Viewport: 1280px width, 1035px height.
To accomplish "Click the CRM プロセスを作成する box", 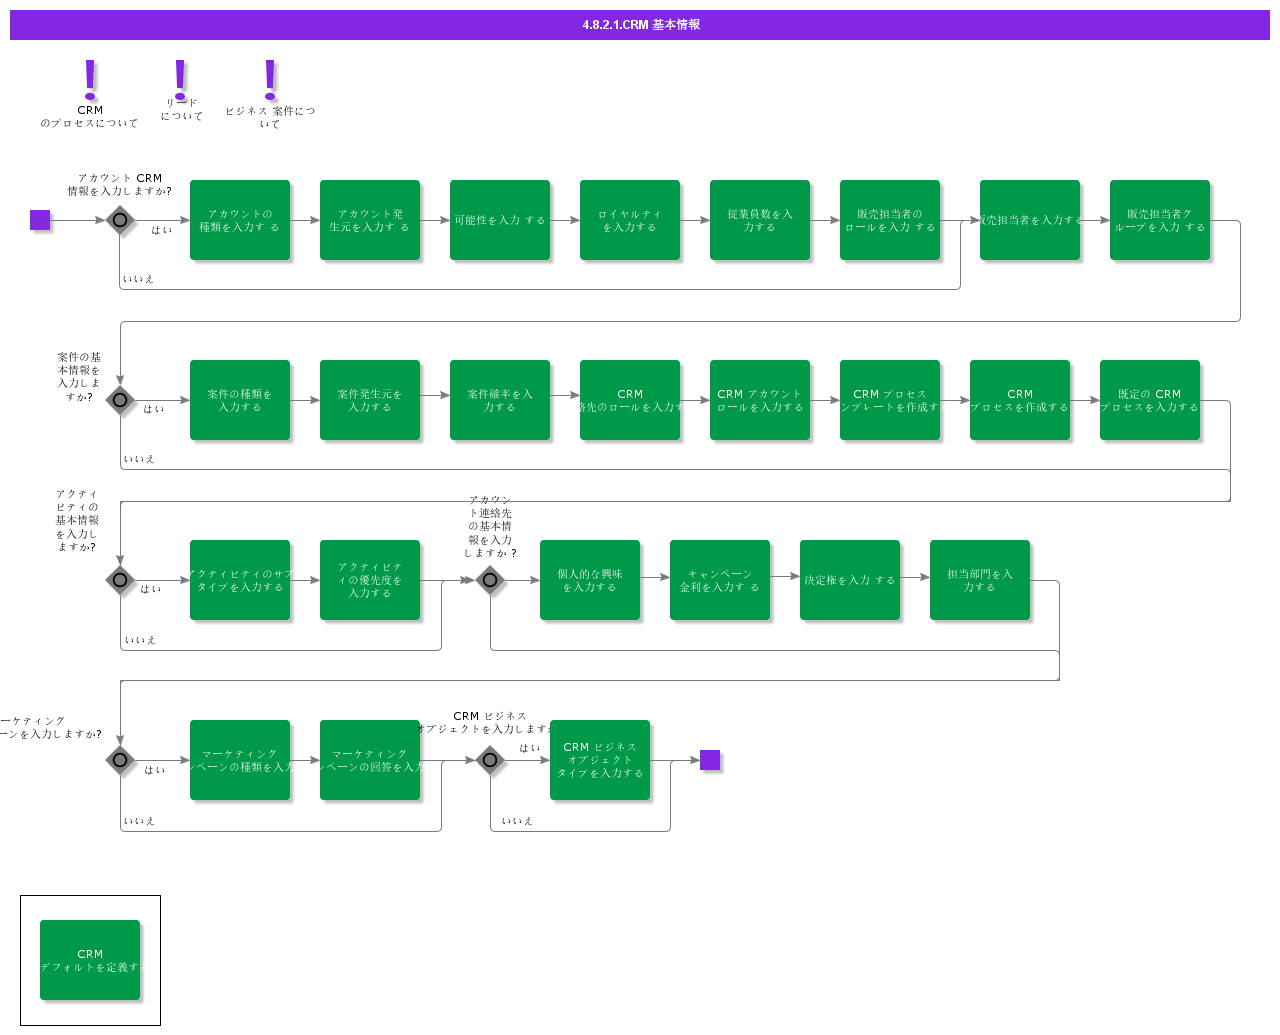I will coord(1020,400).
